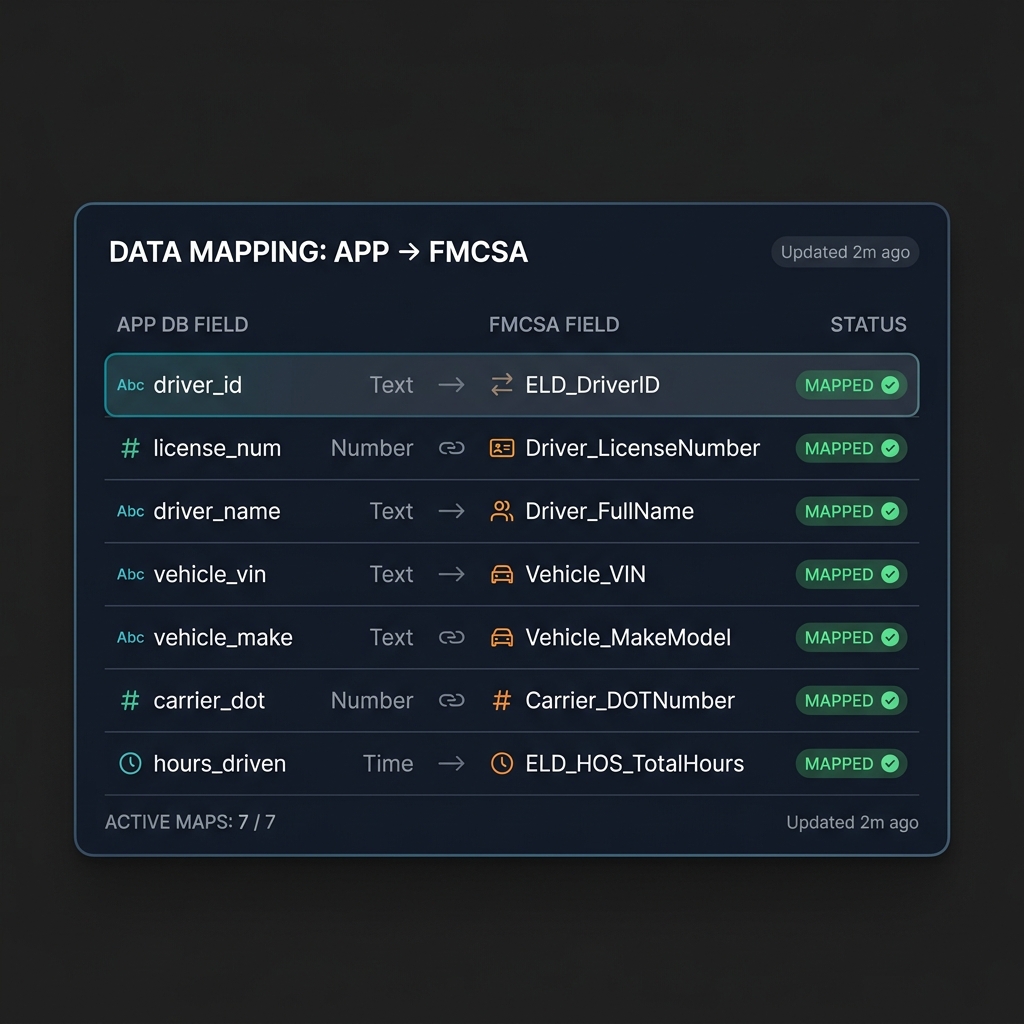The height and width of the screenshot is (1024, 1024).
Task: Click the FMCSA FIELD column header
Action: 554,325
